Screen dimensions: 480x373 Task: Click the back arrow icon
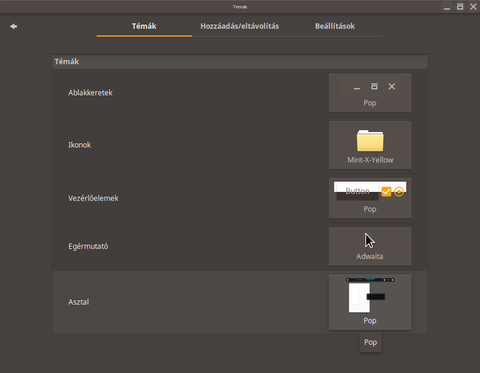pyautogui.click(x=13, y=26)
